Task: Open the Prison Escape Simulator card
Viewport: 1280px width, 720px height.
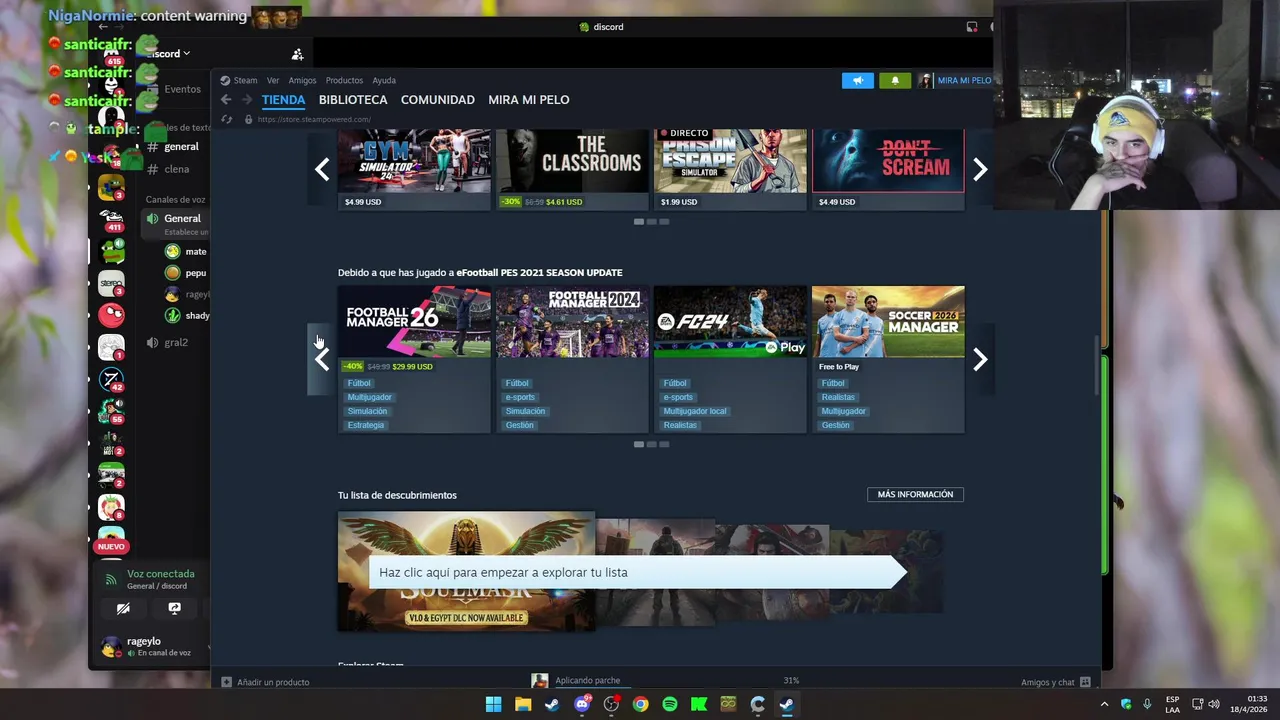Action: 730,169
